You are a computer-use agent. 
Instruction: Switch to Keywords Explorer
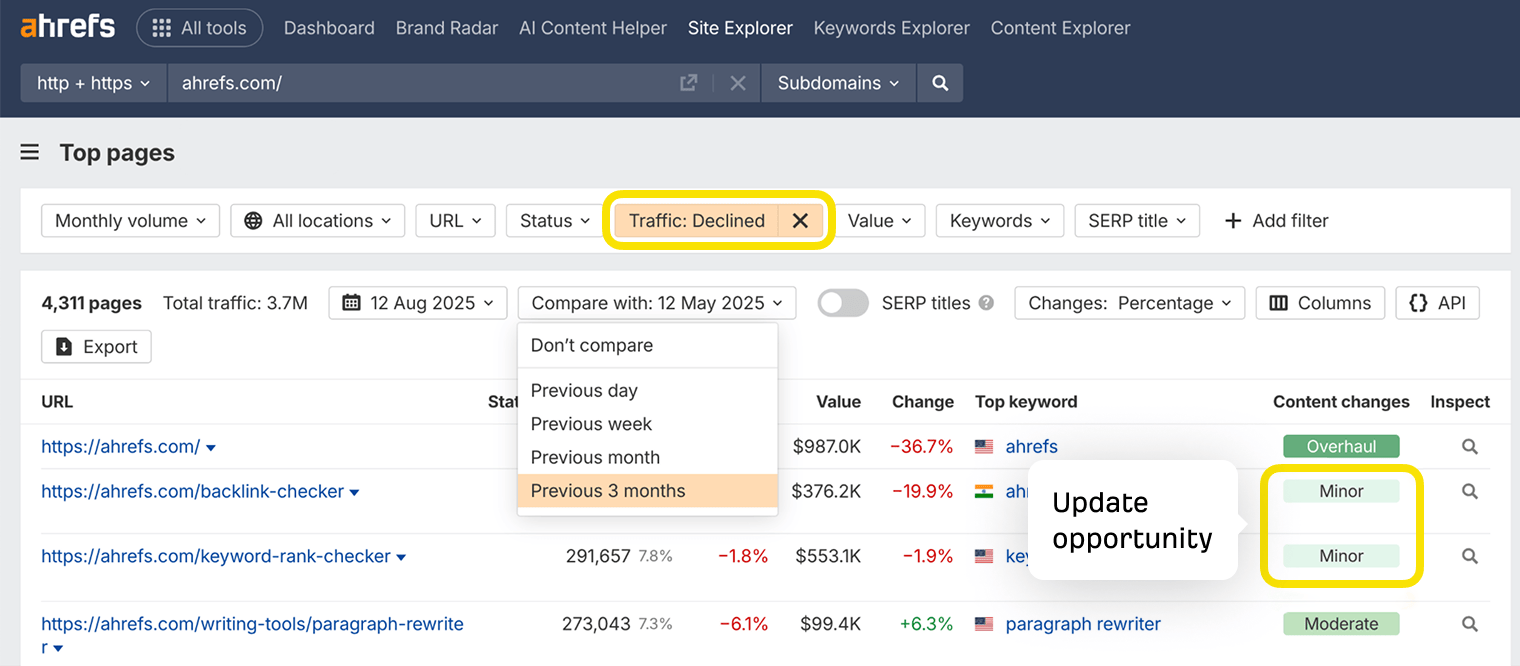point(891,28)
